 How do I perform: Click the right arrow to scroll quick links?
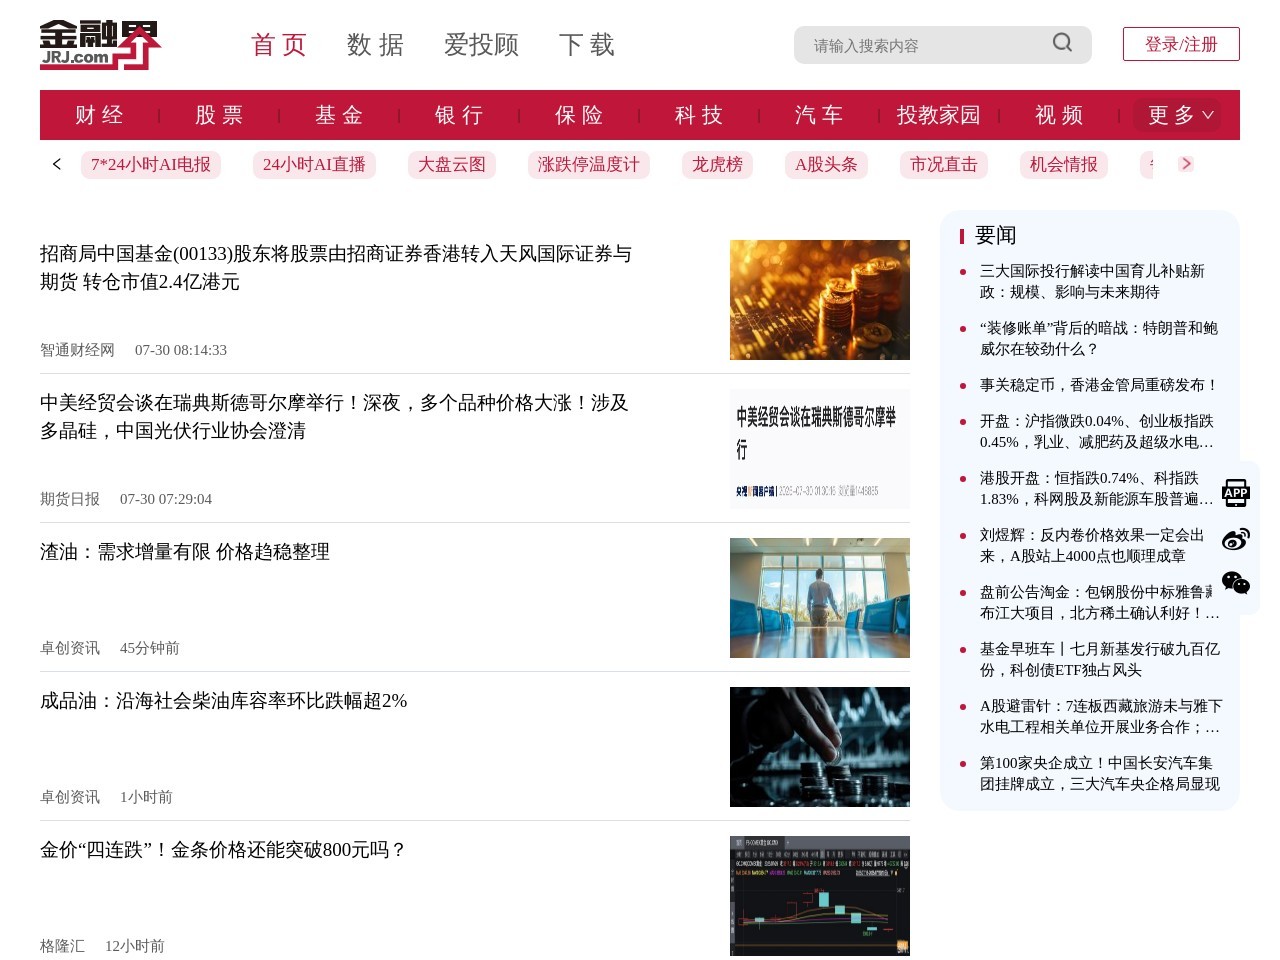1186,164
